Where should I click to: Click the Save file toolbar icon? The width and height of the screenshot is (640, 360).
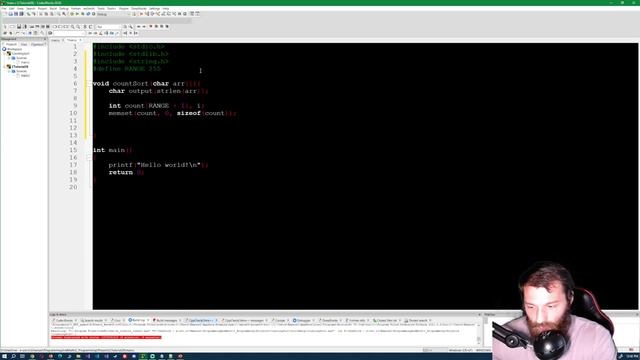coord(16,14)
